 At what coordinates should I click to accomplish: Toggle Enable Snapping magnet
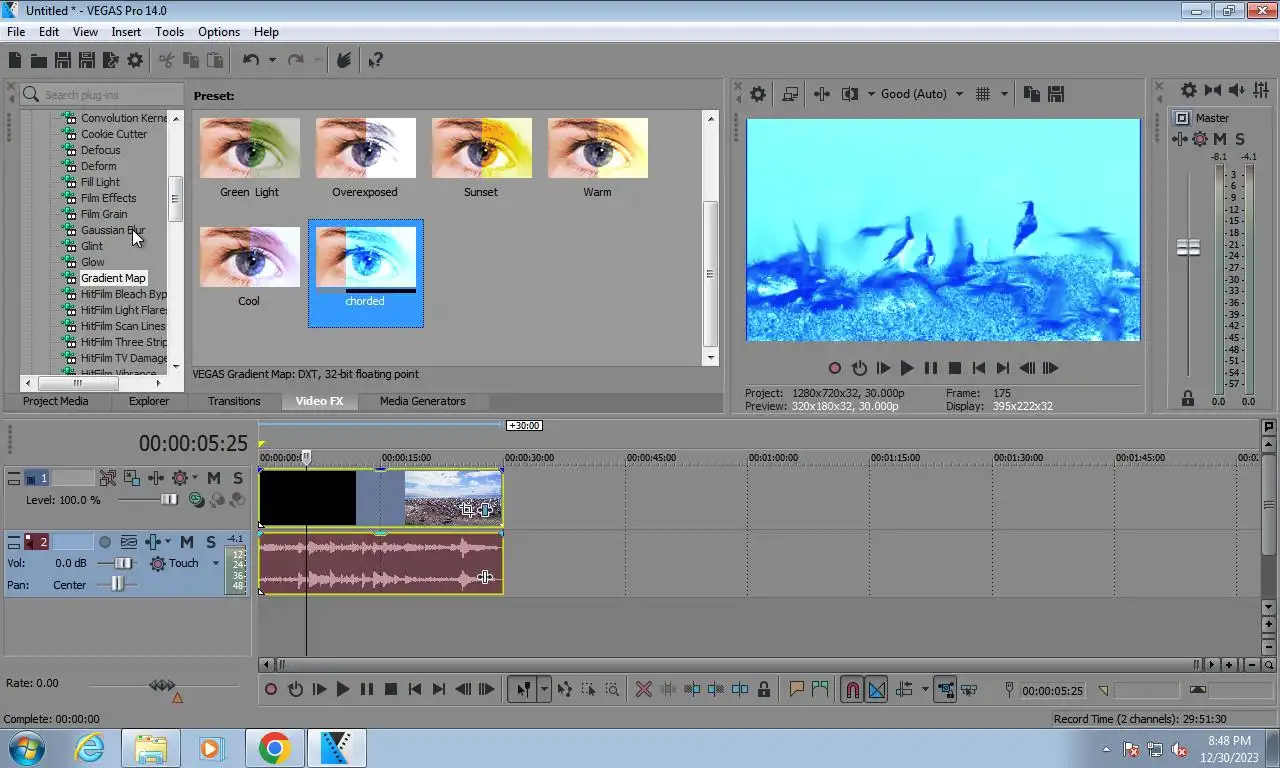(x=852, y=689)
